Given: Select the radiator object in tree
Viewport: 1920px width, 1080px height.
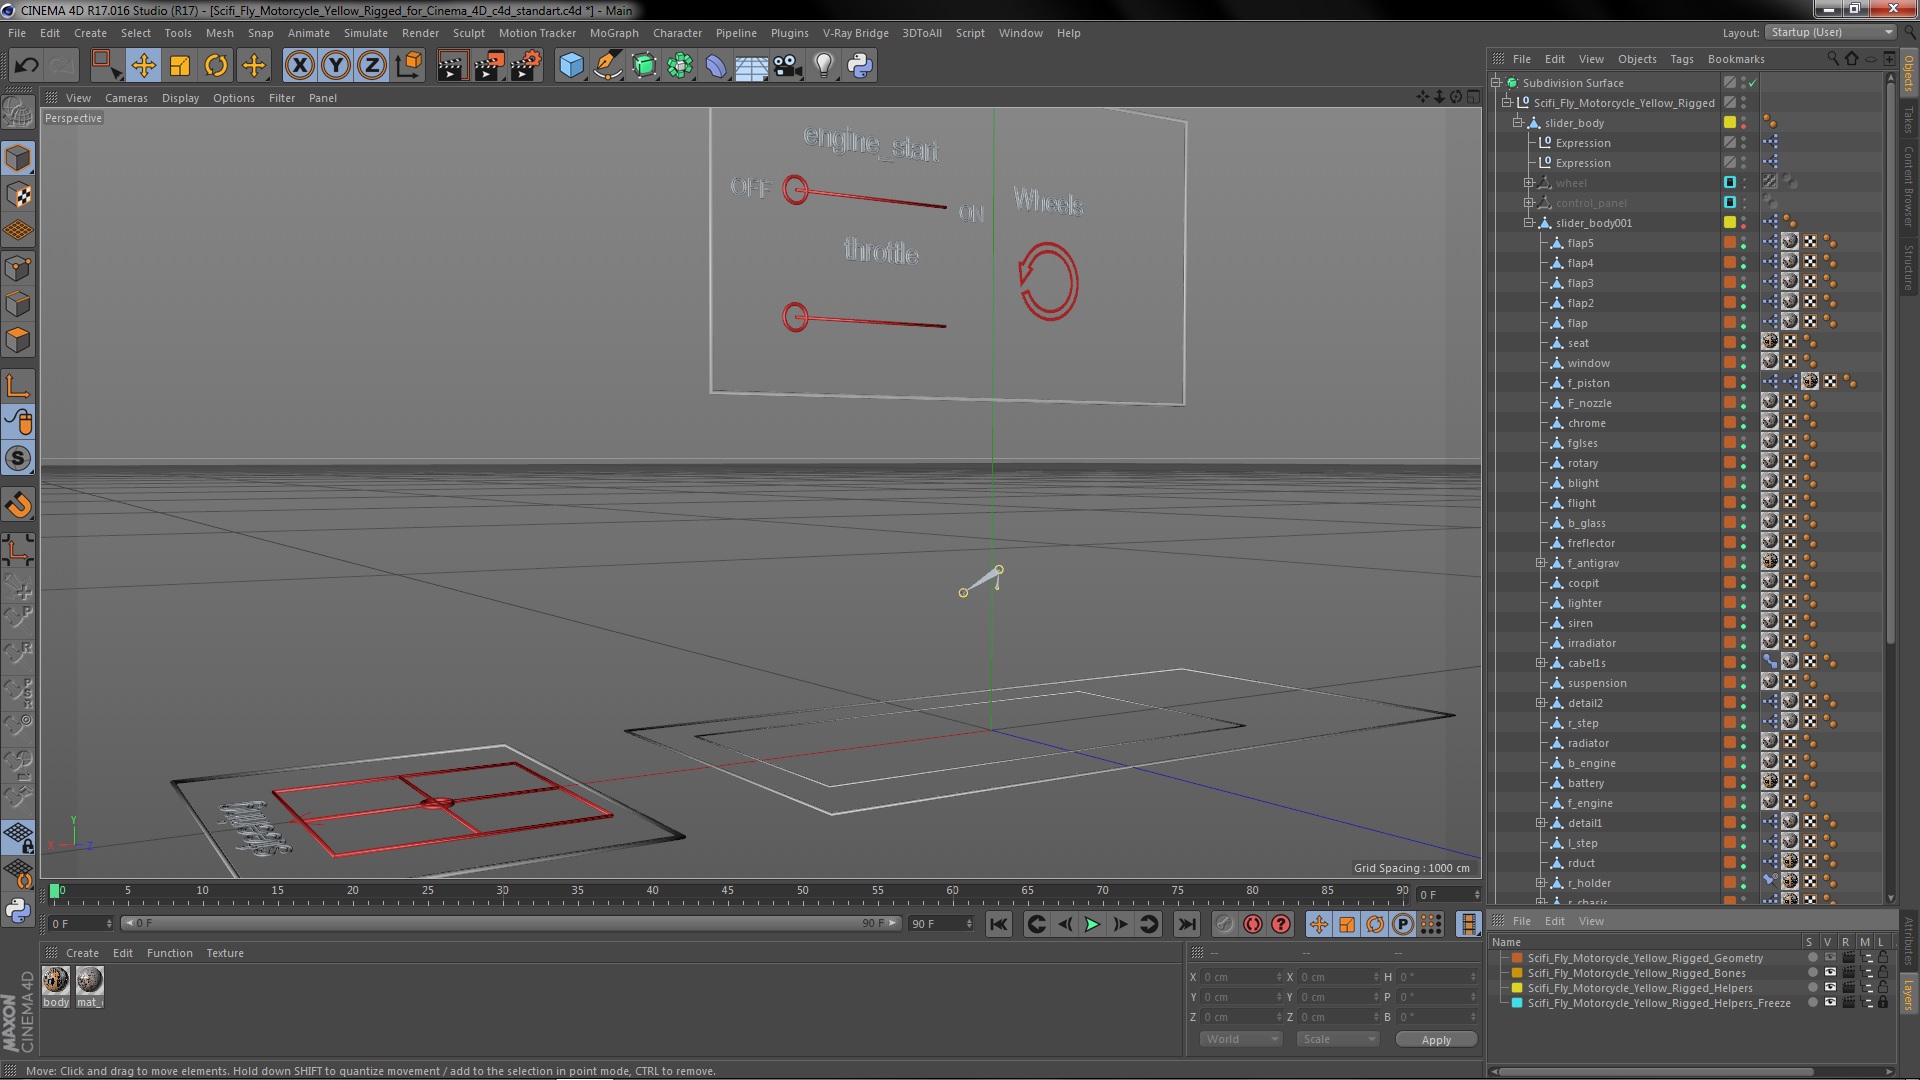Looking at the screenshot, I should [1587, 743].
